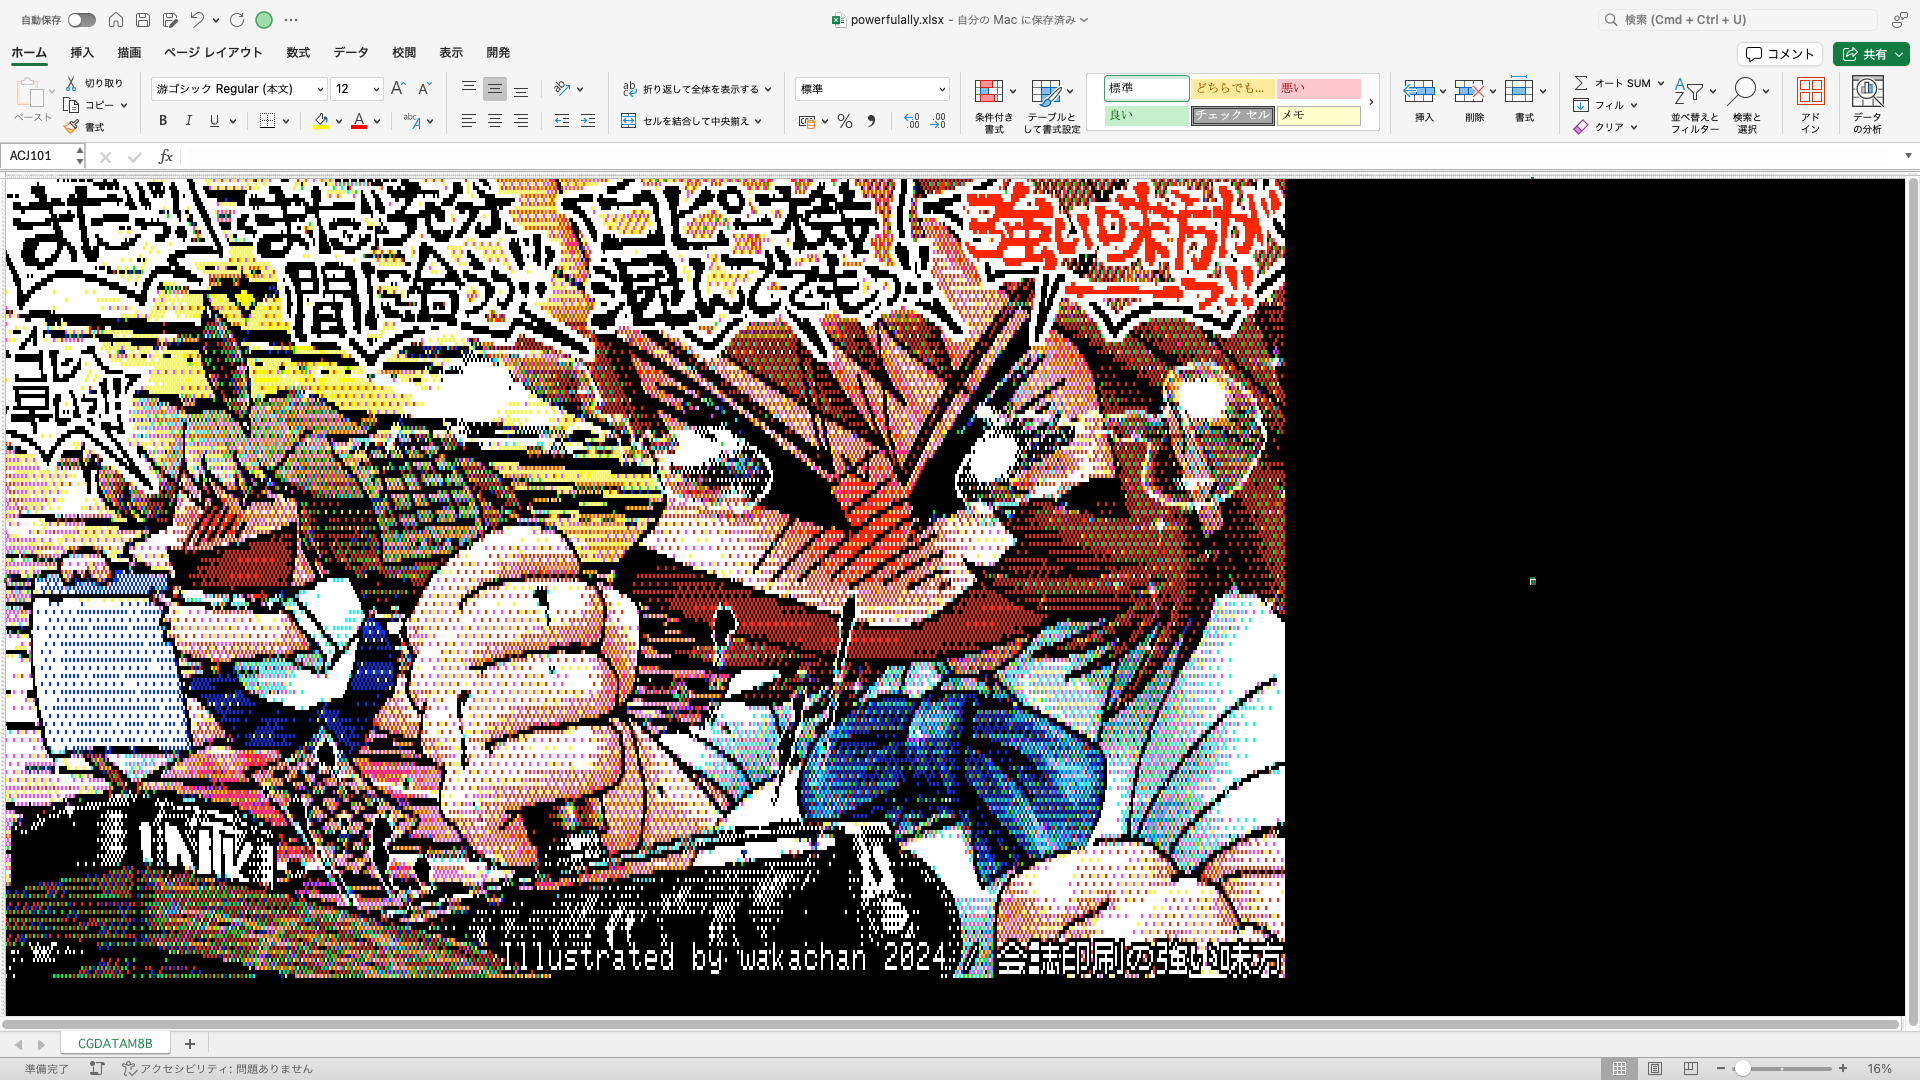Increase decimal places icon
Viewport: 1920px width, 1080px height.
pos(912,121)
